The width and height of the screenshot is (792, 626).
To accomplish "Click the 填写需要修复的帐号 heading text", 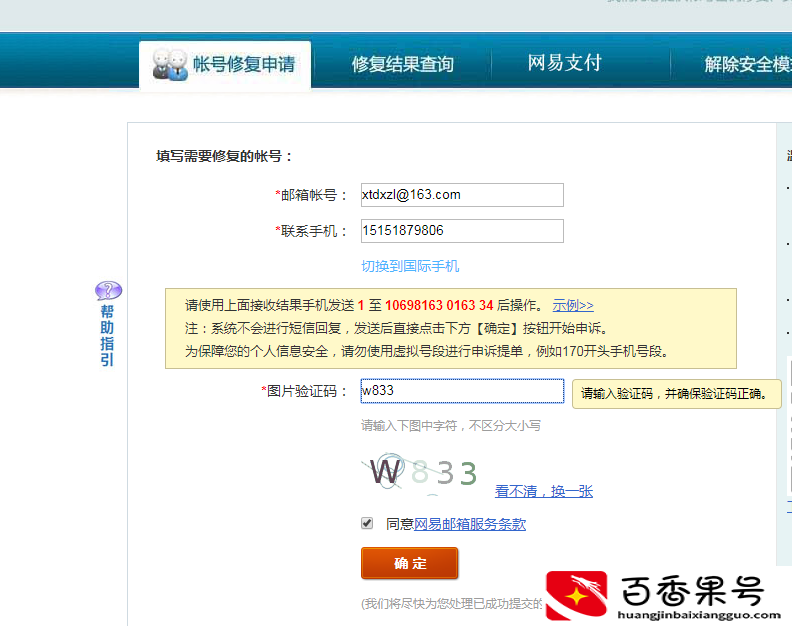I will [x=224, y=156].
